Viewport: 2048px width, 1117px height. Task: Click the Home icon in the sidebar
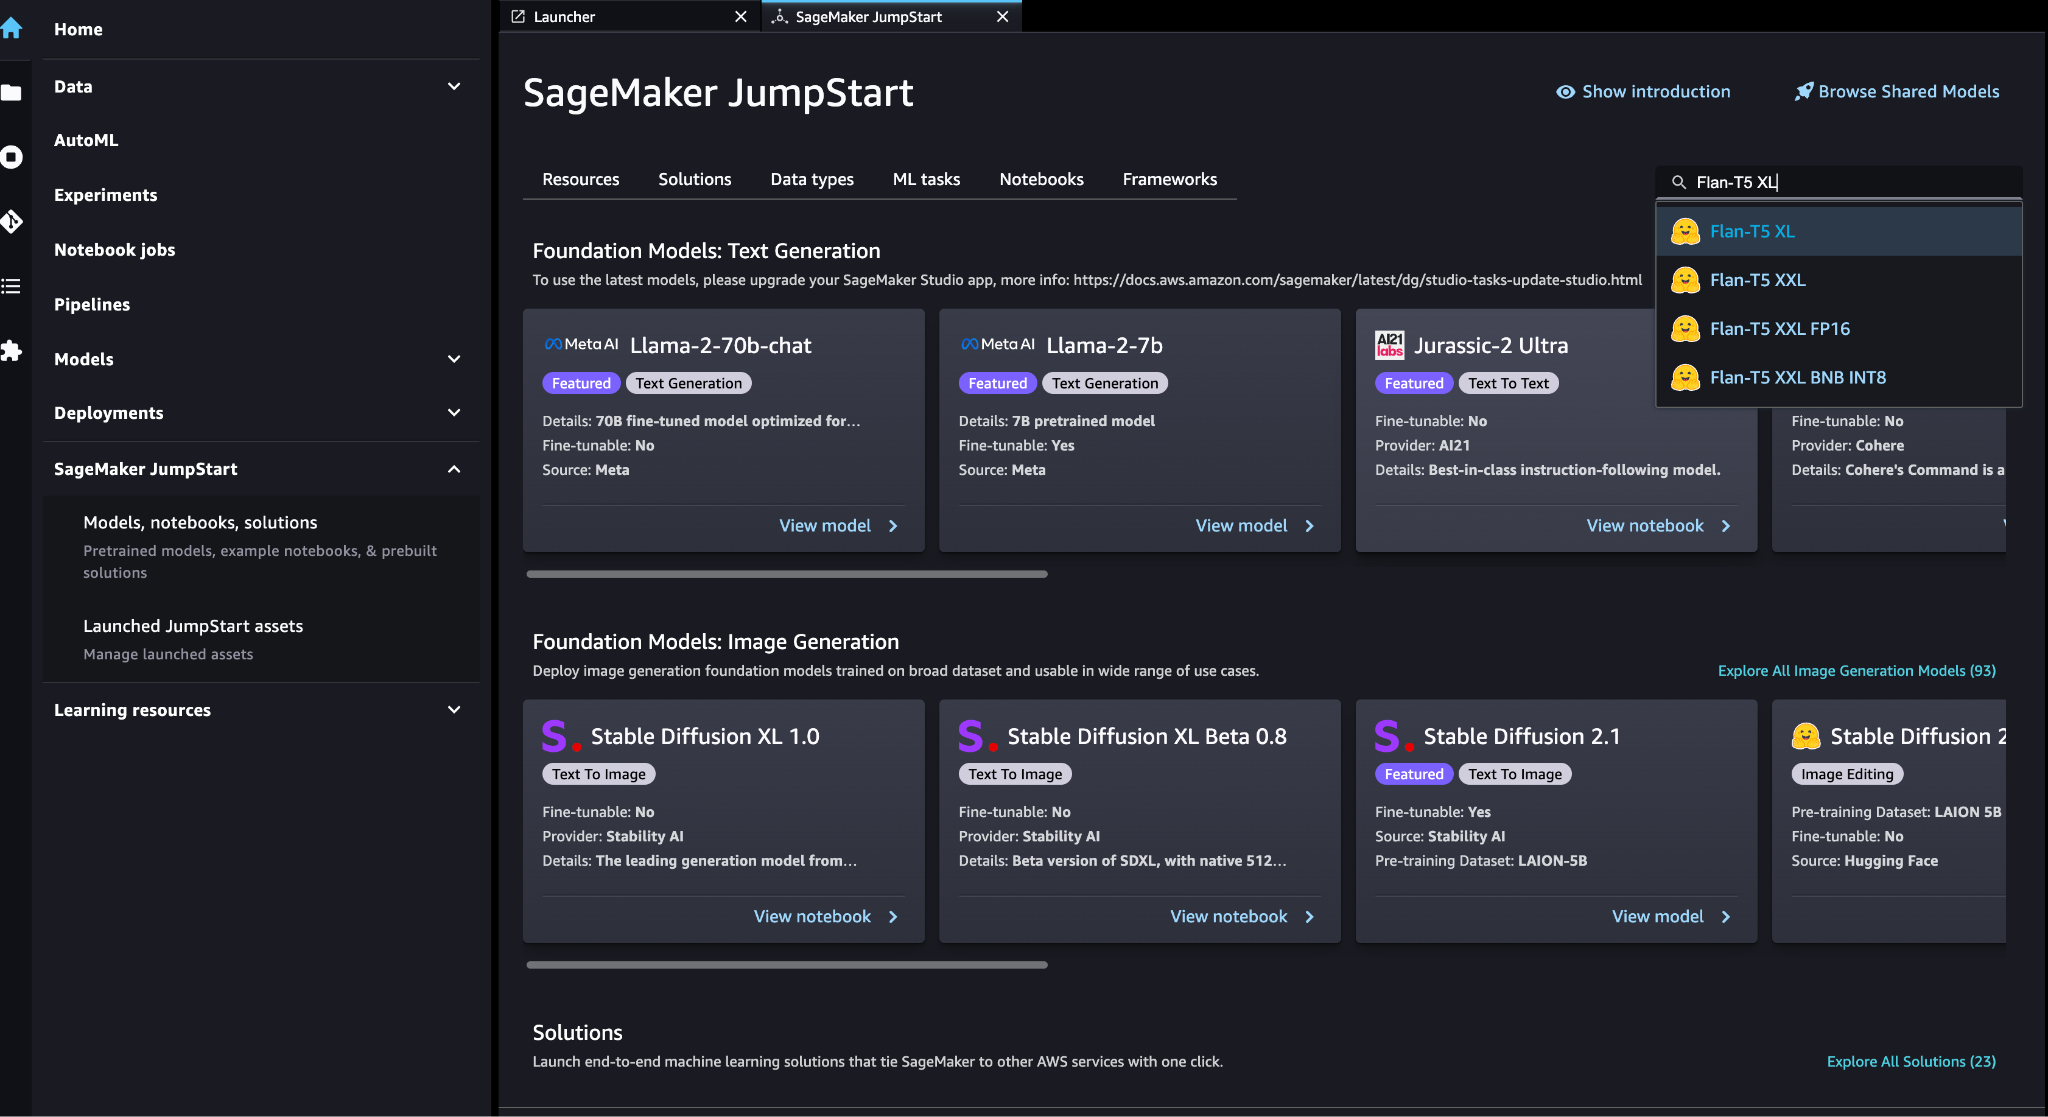point(12,29)
